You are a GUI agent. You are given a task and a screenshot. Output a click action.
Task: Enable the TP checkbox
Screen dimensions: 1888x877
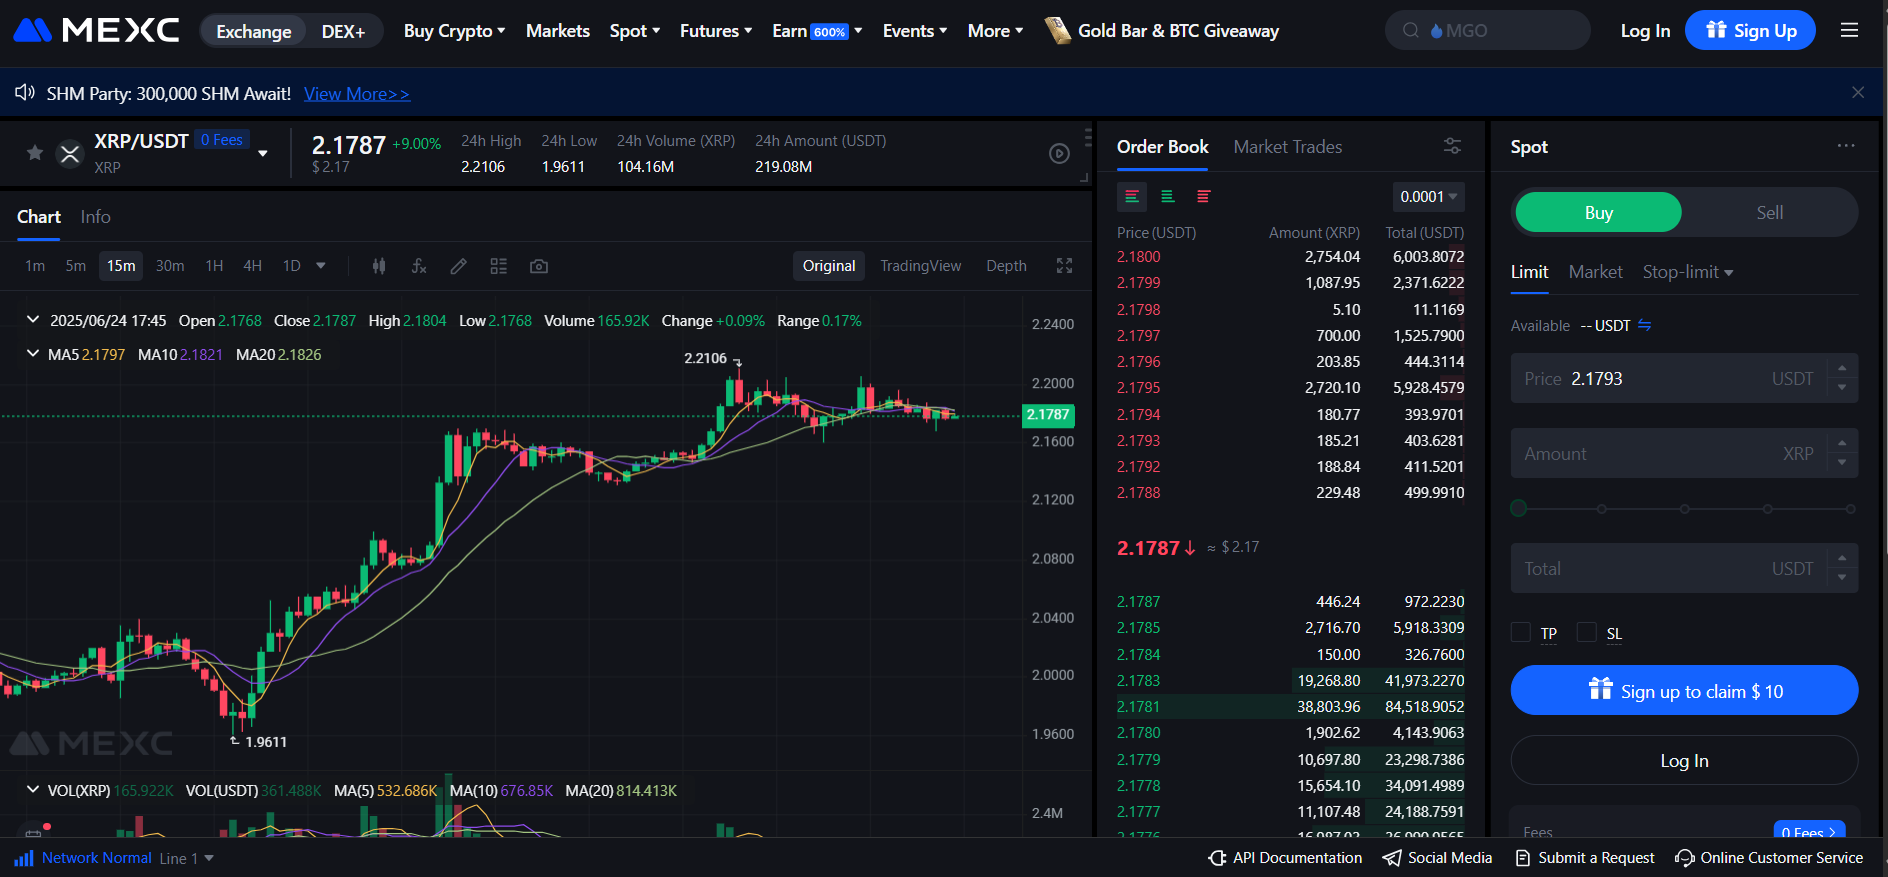[1521, 632]
